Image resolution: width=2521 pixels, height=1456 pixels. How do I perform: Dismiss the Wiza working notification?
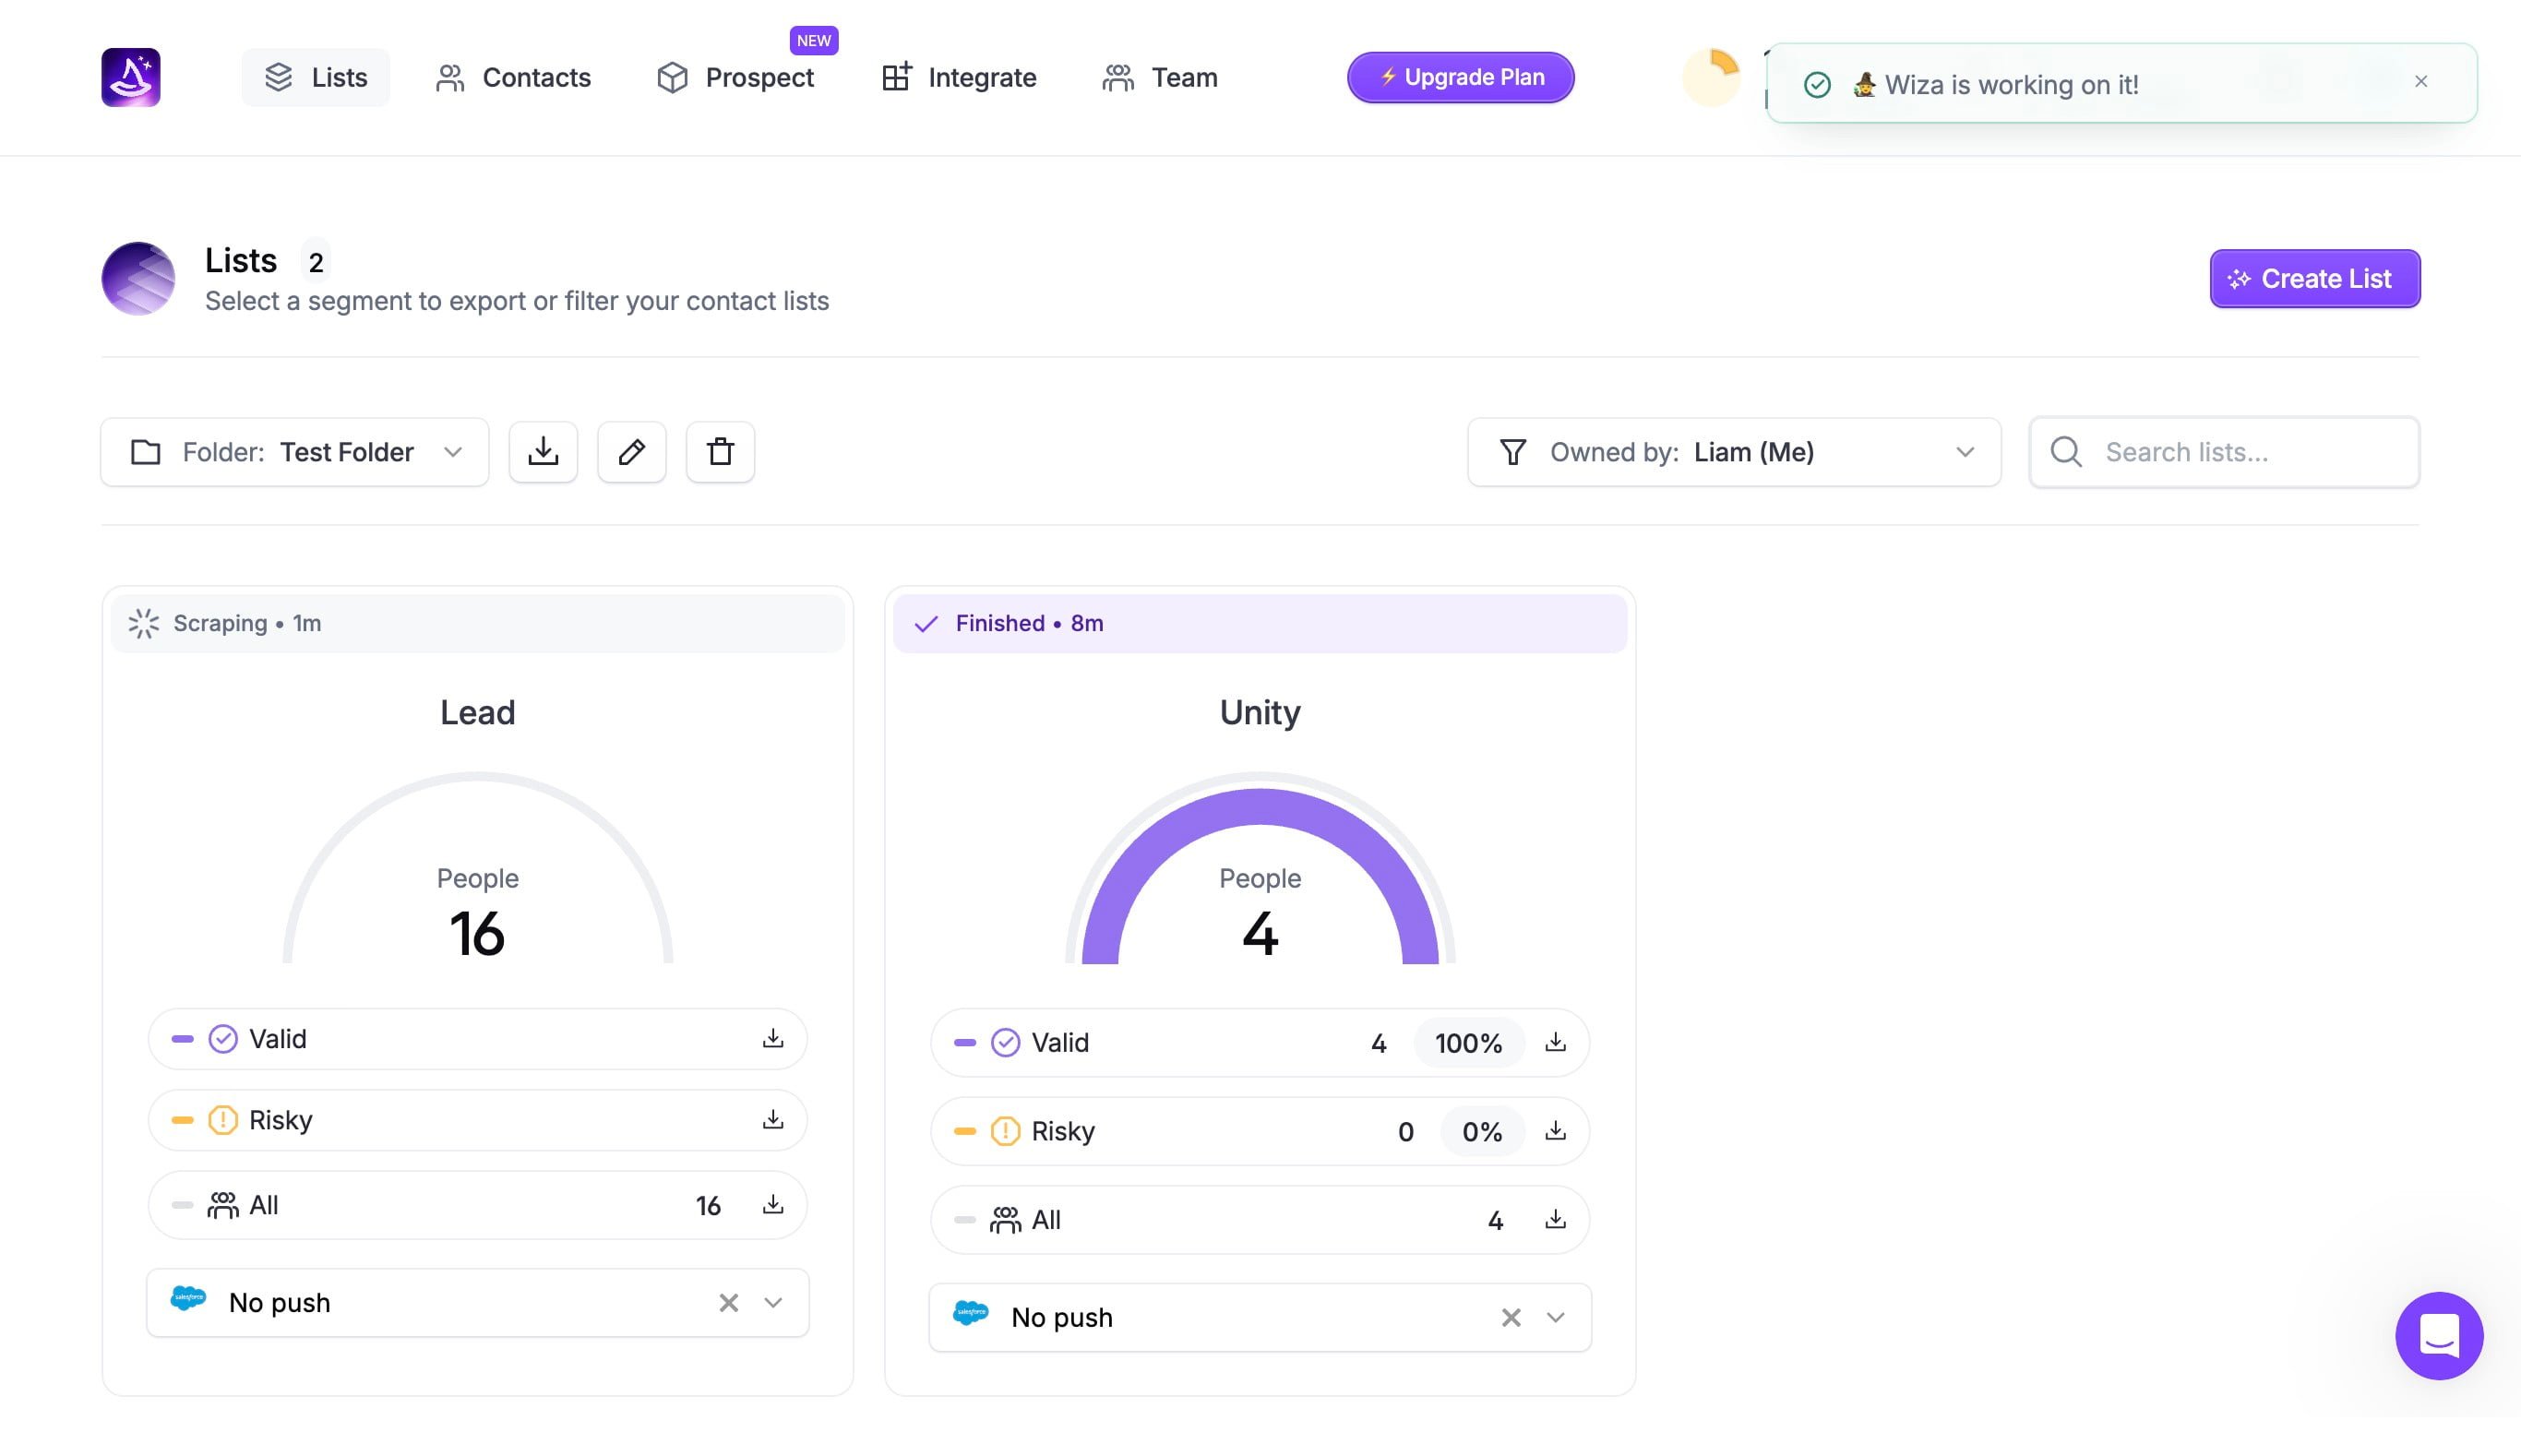pos(2420,82)
